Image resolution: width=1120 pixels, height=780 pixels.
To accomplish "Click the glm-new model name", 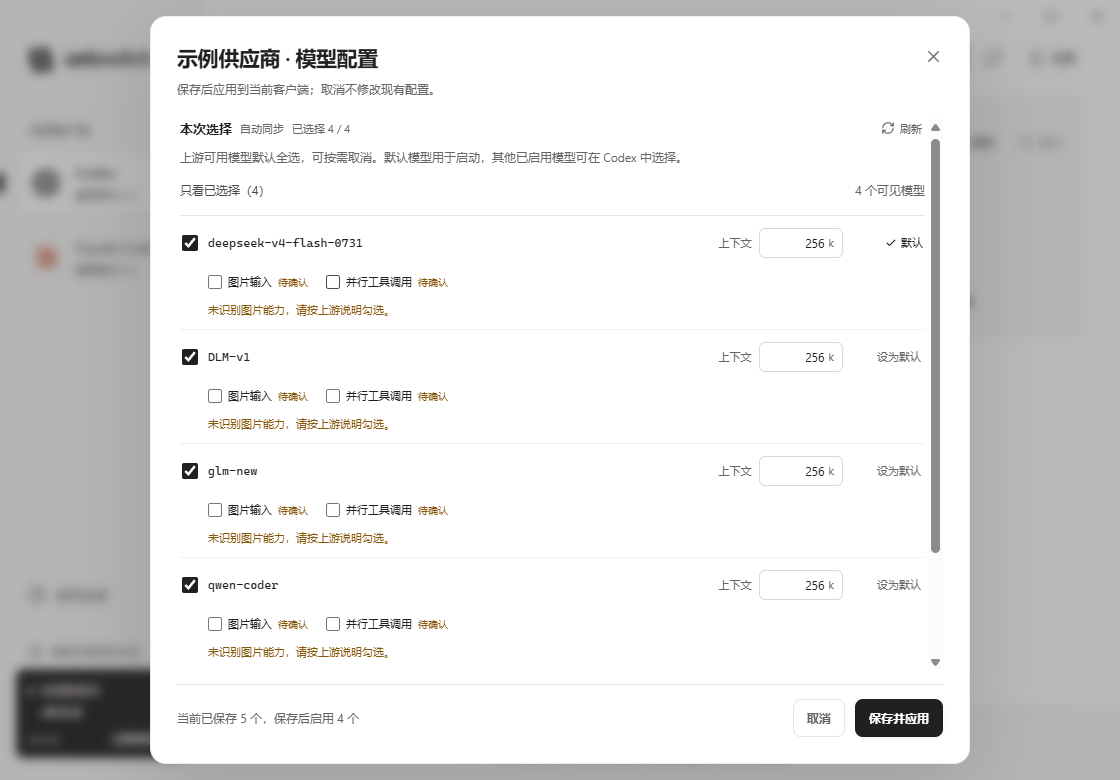I will click(232, 471).
